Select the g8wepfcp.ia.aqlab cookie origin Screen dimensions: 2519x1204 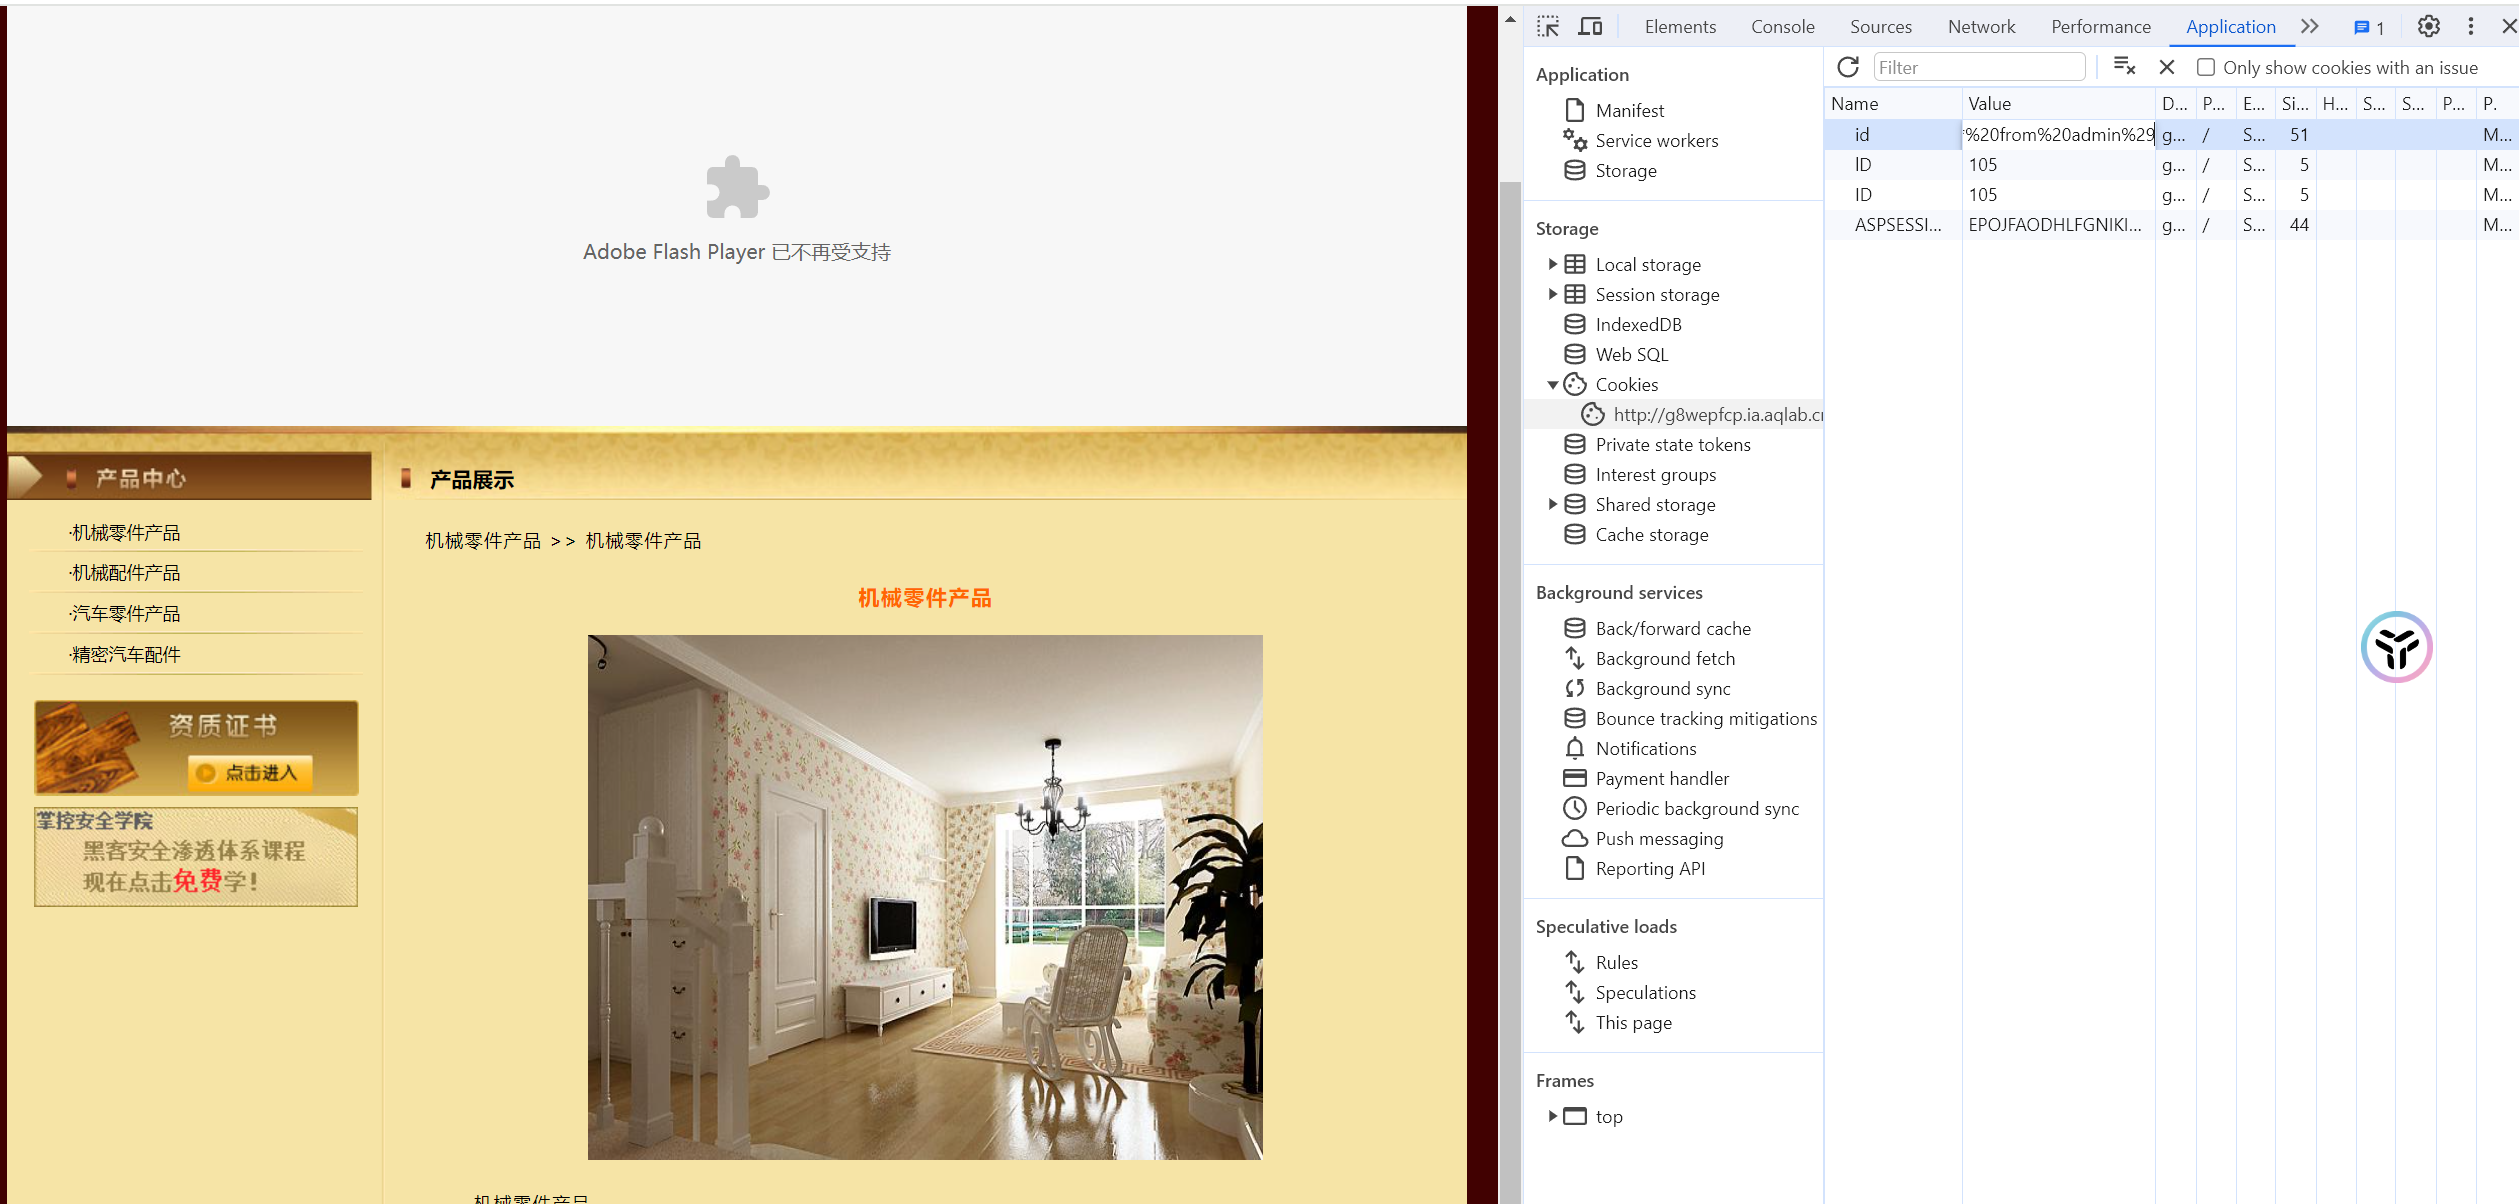(1716, 414)
